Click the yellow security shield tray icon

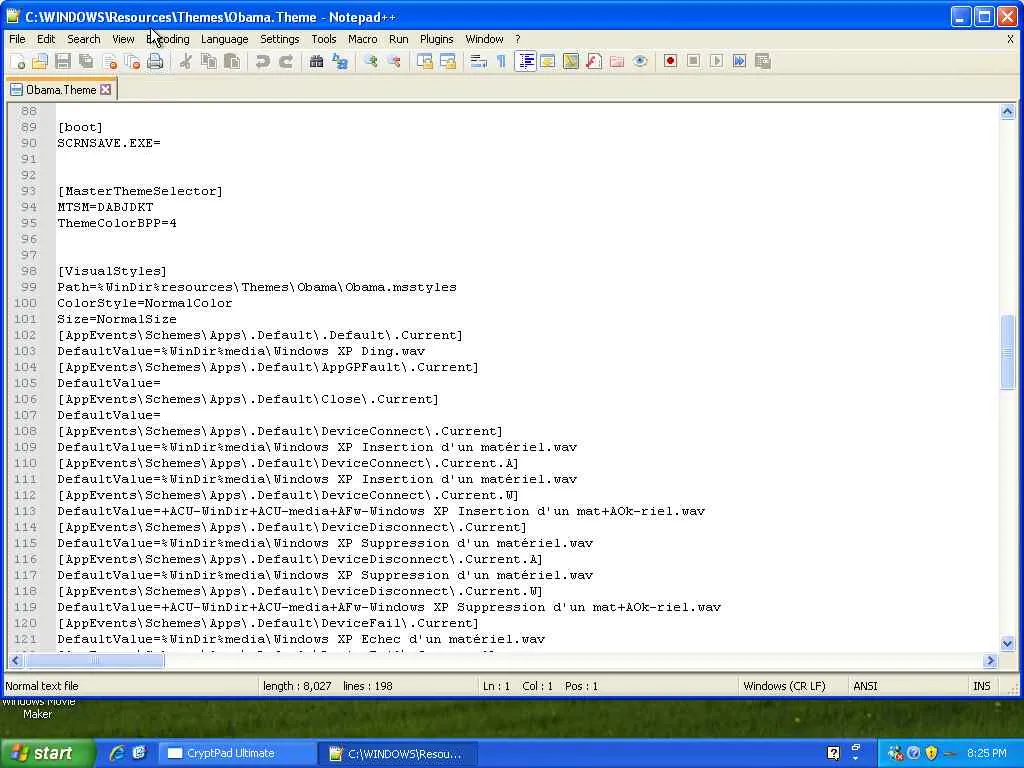point(931,753)
